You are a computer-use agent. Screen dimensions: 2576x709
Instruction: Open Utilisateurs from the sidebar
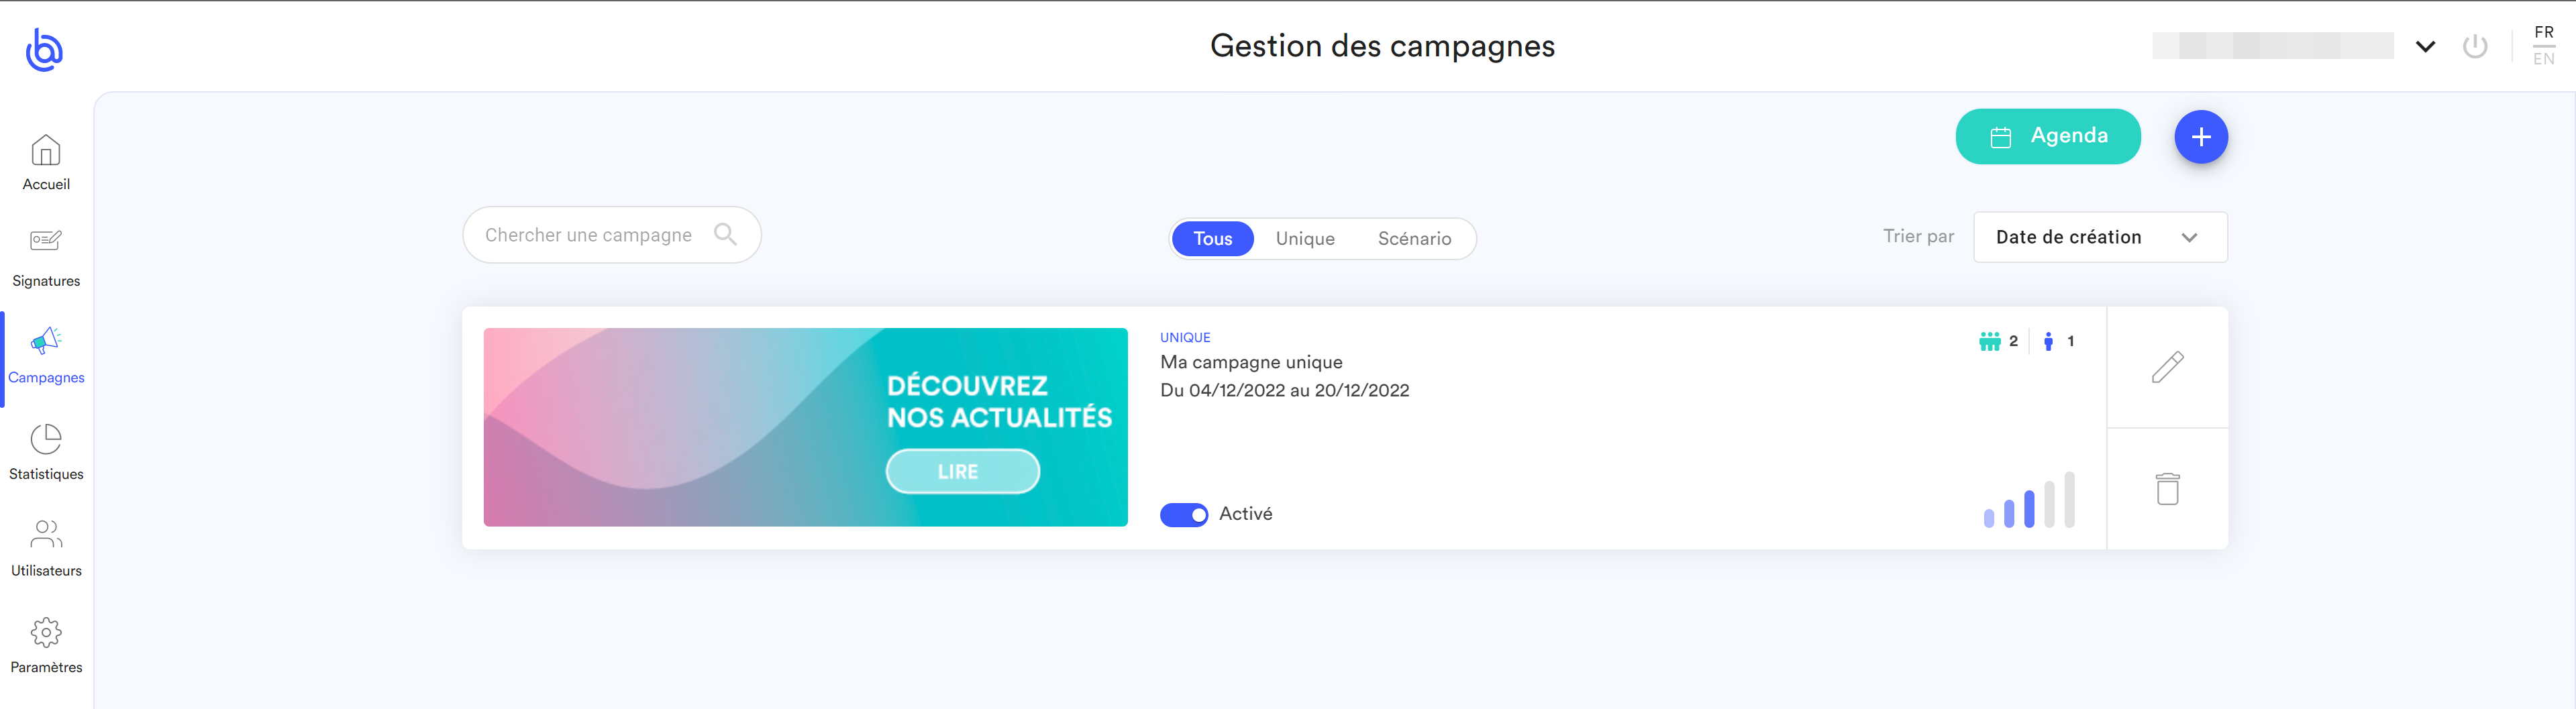tap(46, 547)
